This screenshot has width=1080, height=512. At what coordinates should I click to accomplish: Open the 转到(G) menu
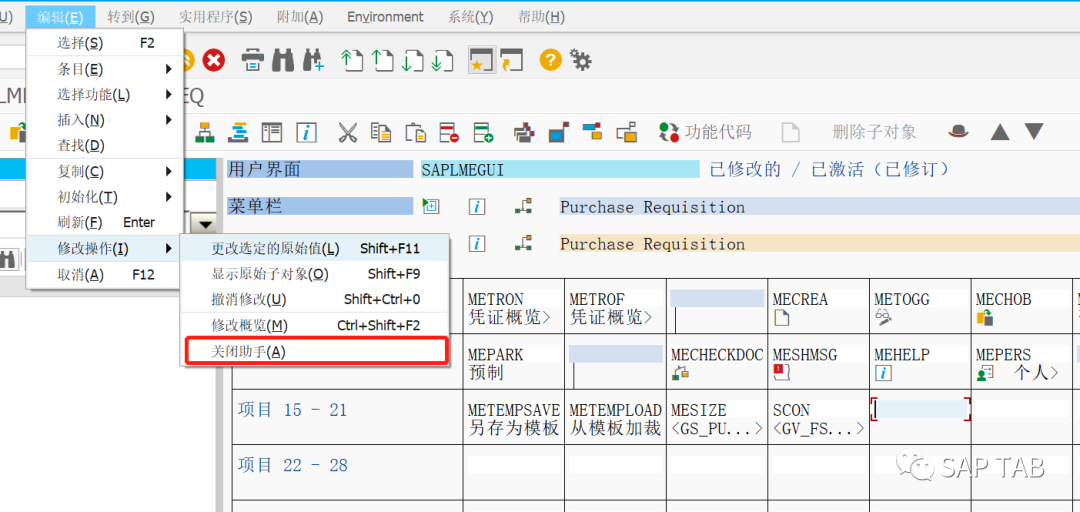coord(131,17)
